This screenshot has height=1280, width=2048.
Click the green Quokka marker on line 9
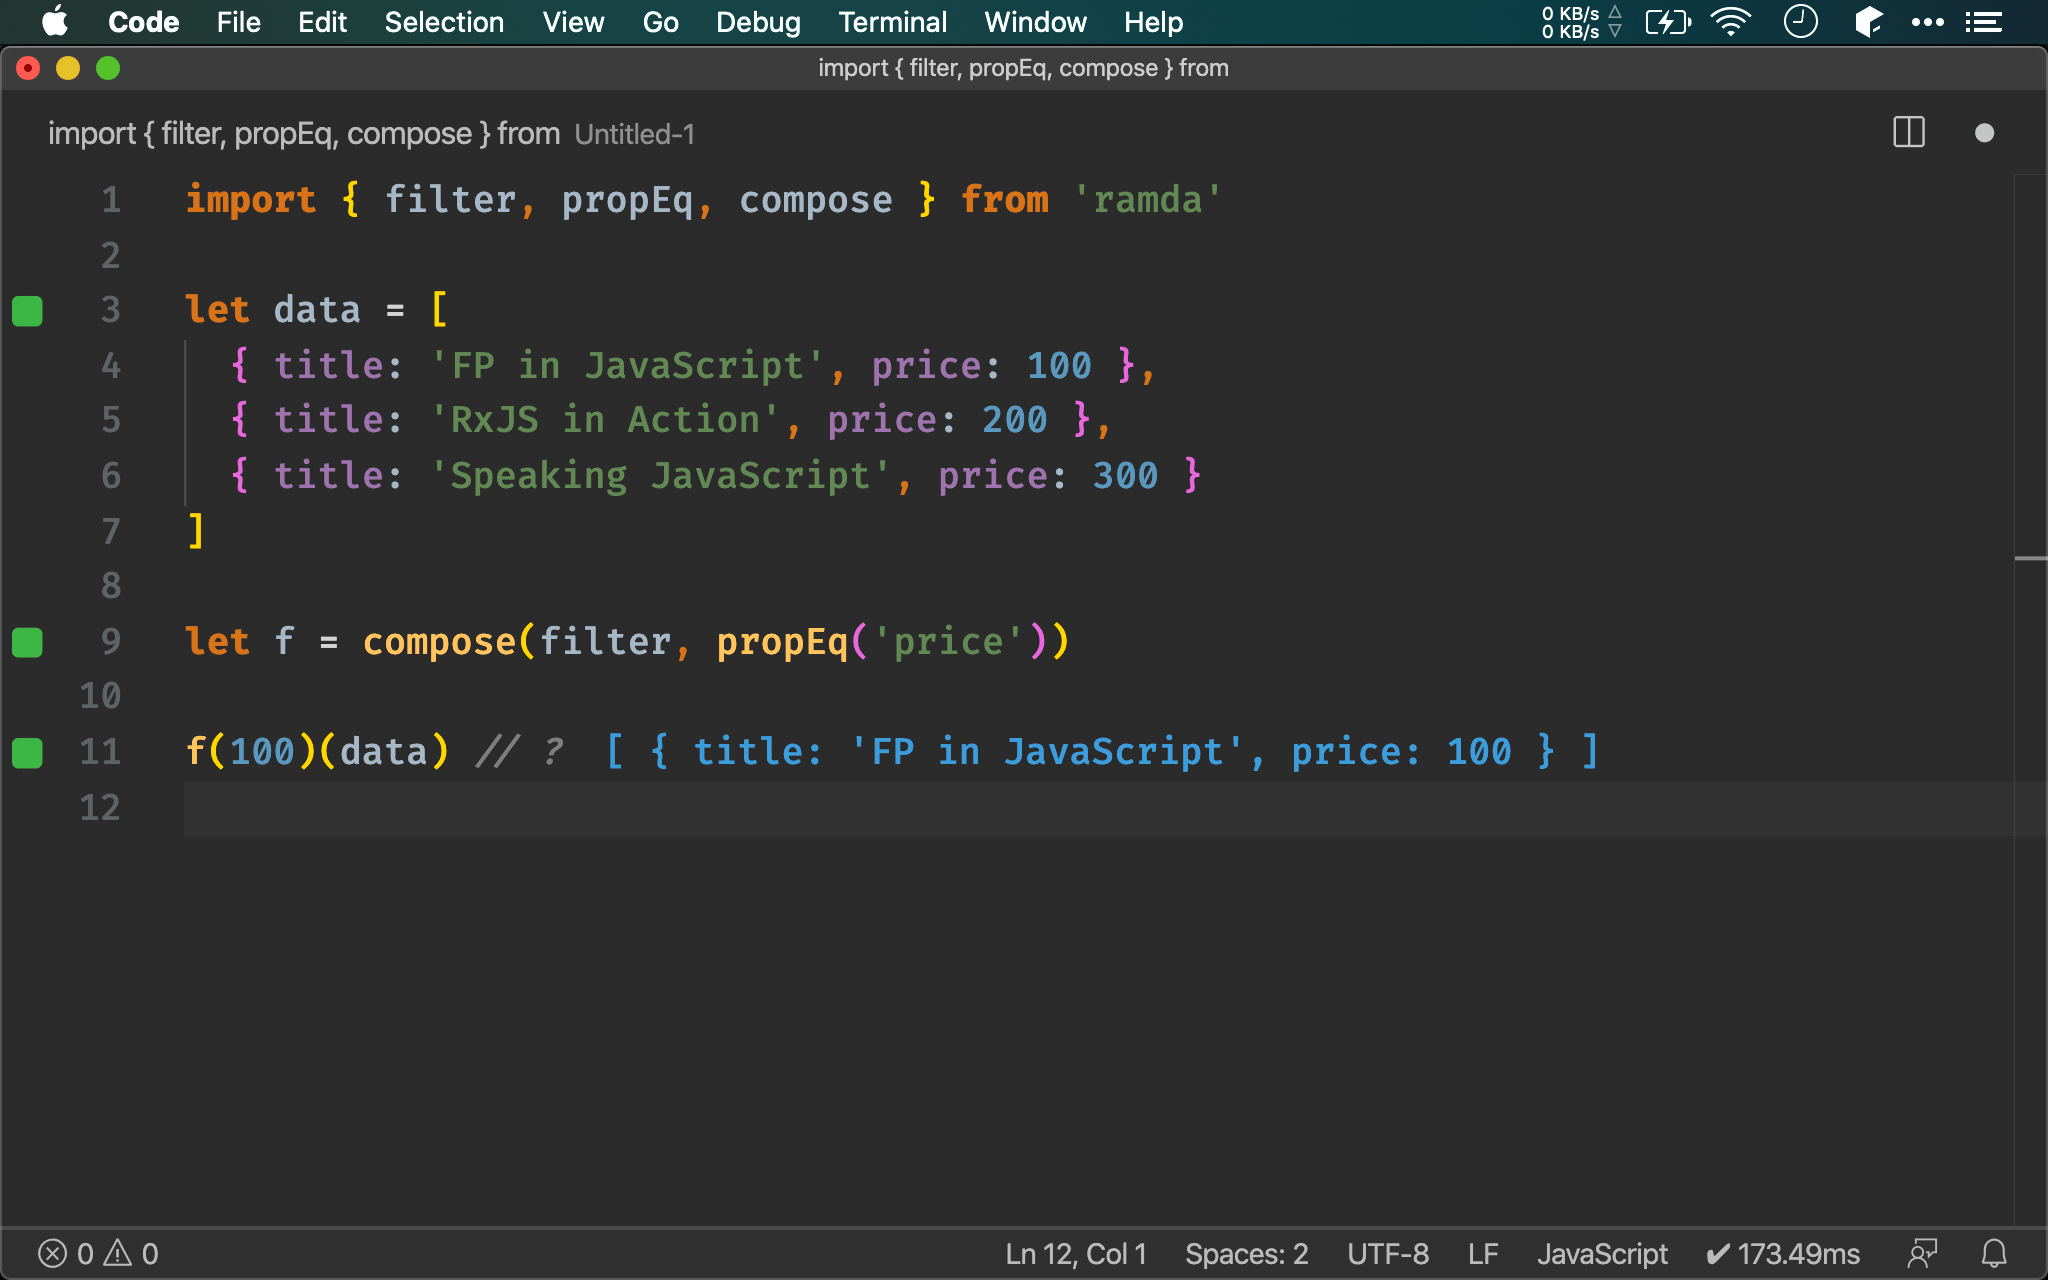(x=27, y=642)
